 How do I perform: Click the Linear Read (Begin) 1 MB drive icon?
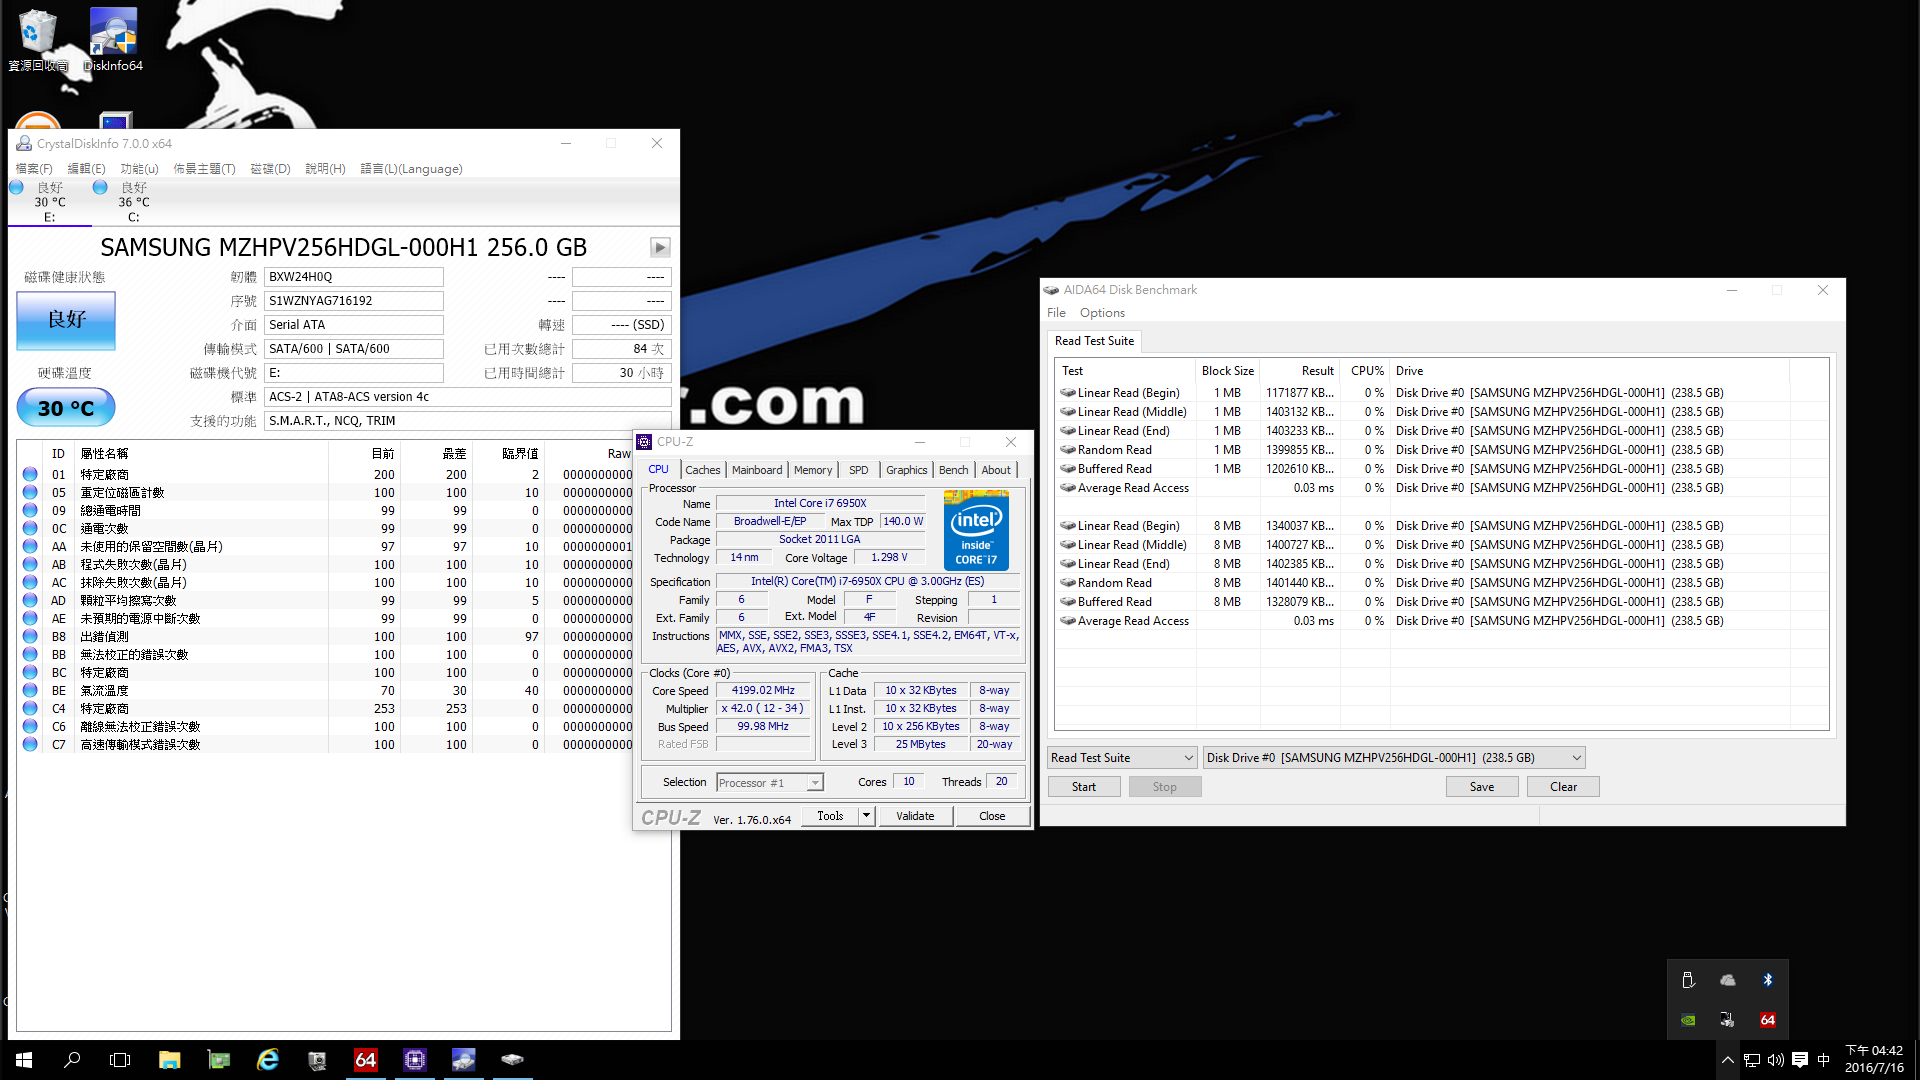[1068, 393]
